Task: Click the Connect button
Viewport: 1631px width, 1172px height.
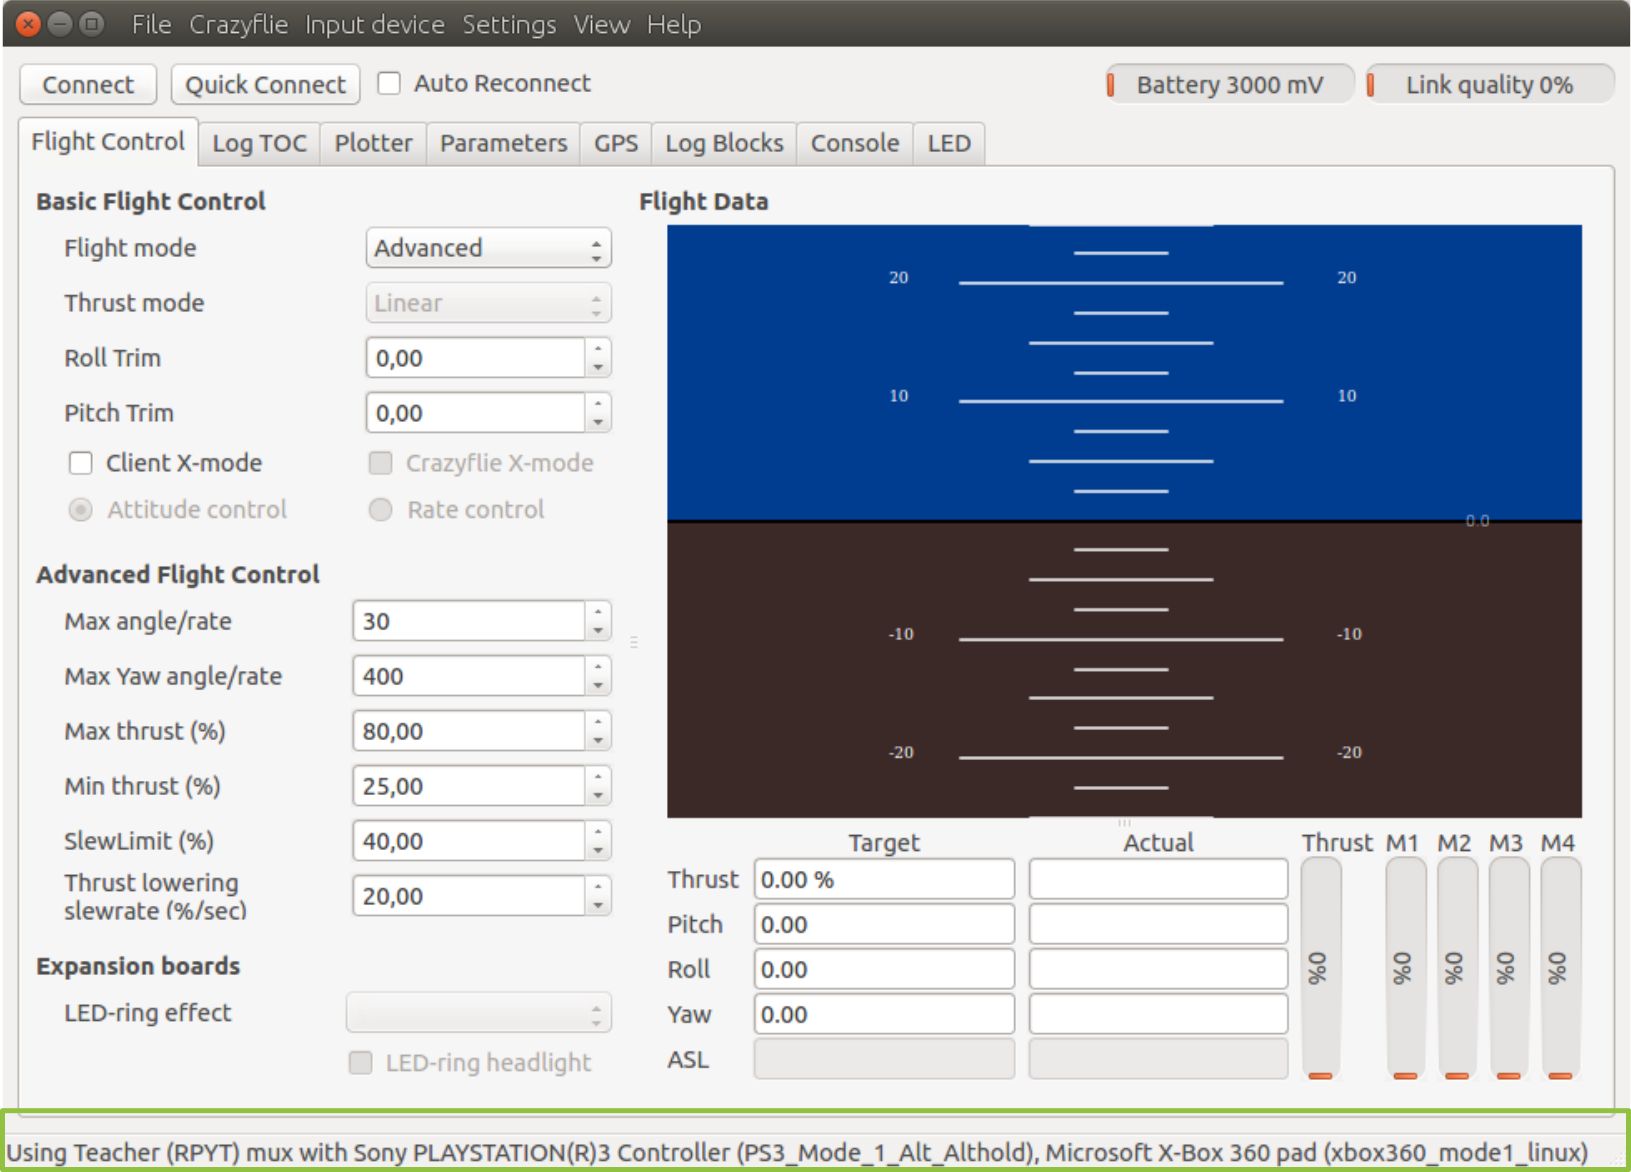Action: (88, 84)
